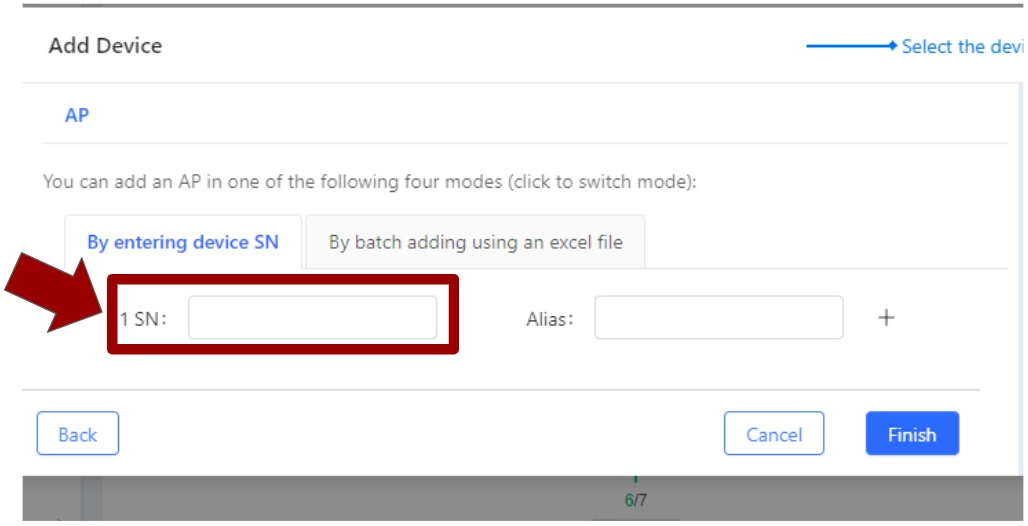1028x526 pixels.
Task: Click the 6/7 counter behind the dialog
Action: pyautogui.click(x=635, y=500)
